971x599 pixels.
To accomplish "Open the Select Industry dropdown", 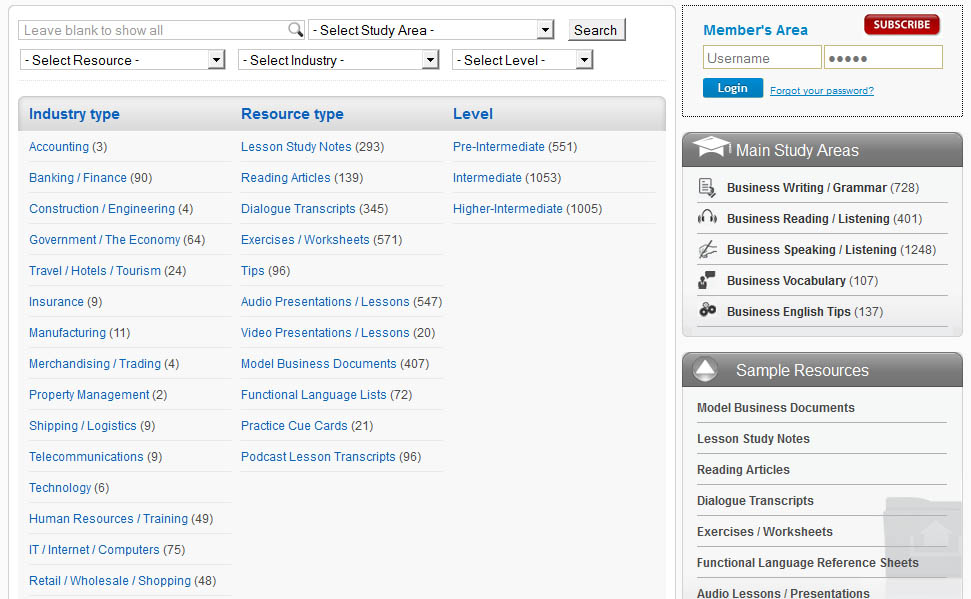I will (x=338, y=60).
